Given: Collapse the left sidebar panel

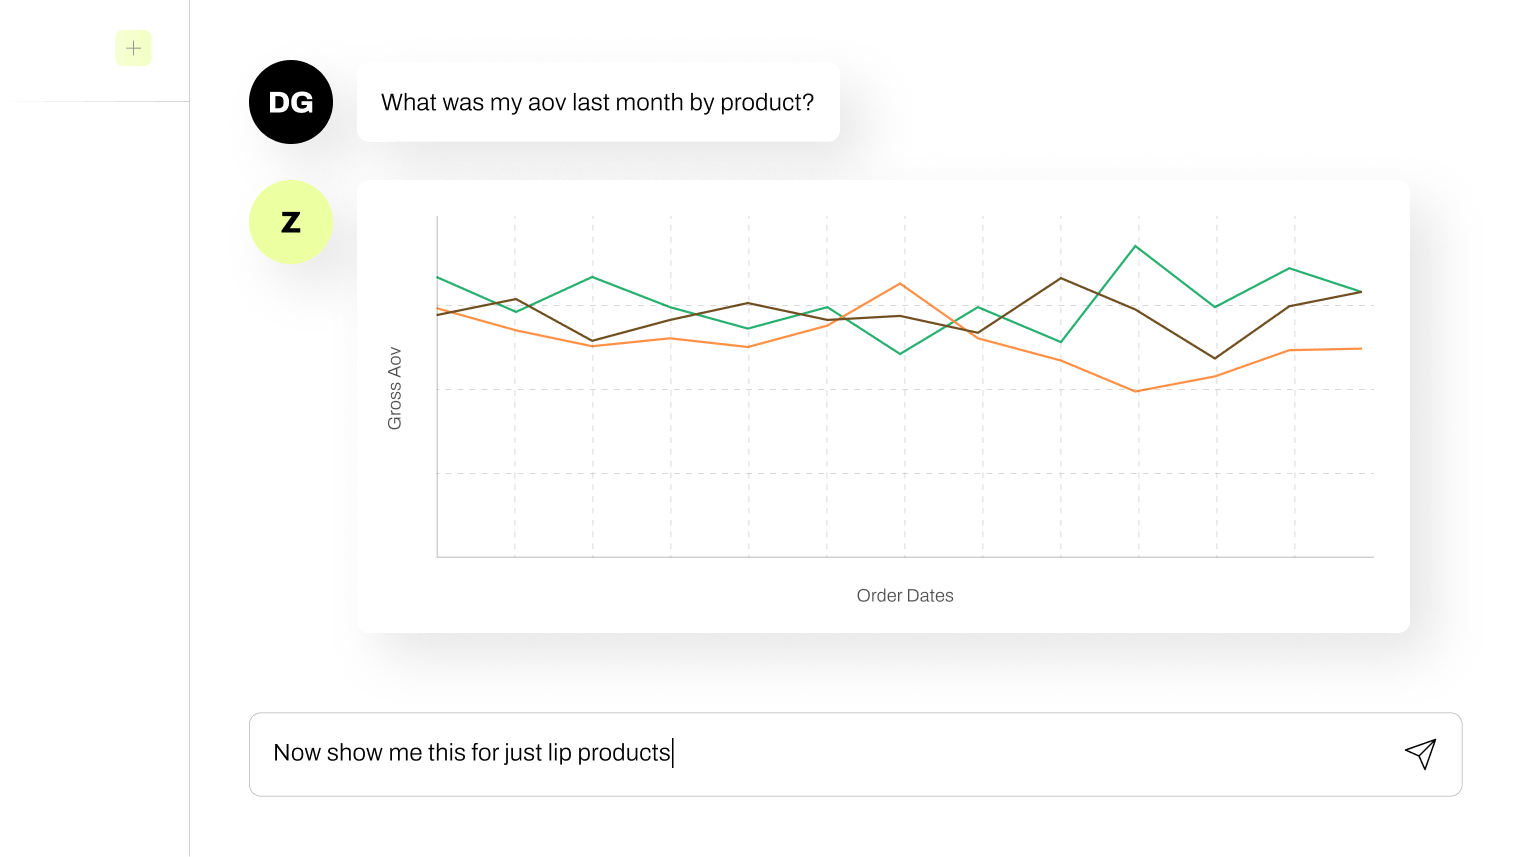Looking at the screenshot, I should [x=95, y=428].
